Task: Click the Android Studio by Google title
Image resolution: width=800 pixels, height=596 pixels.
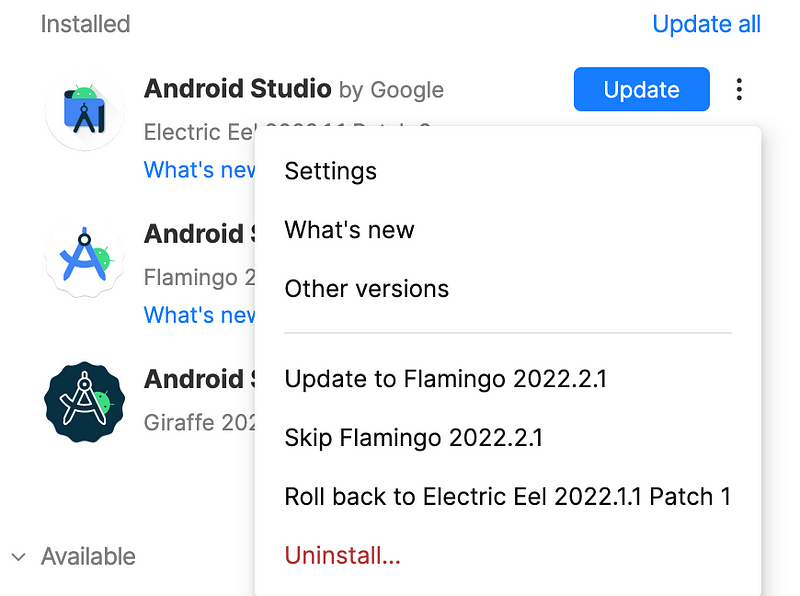Action: tap(294, 89)
